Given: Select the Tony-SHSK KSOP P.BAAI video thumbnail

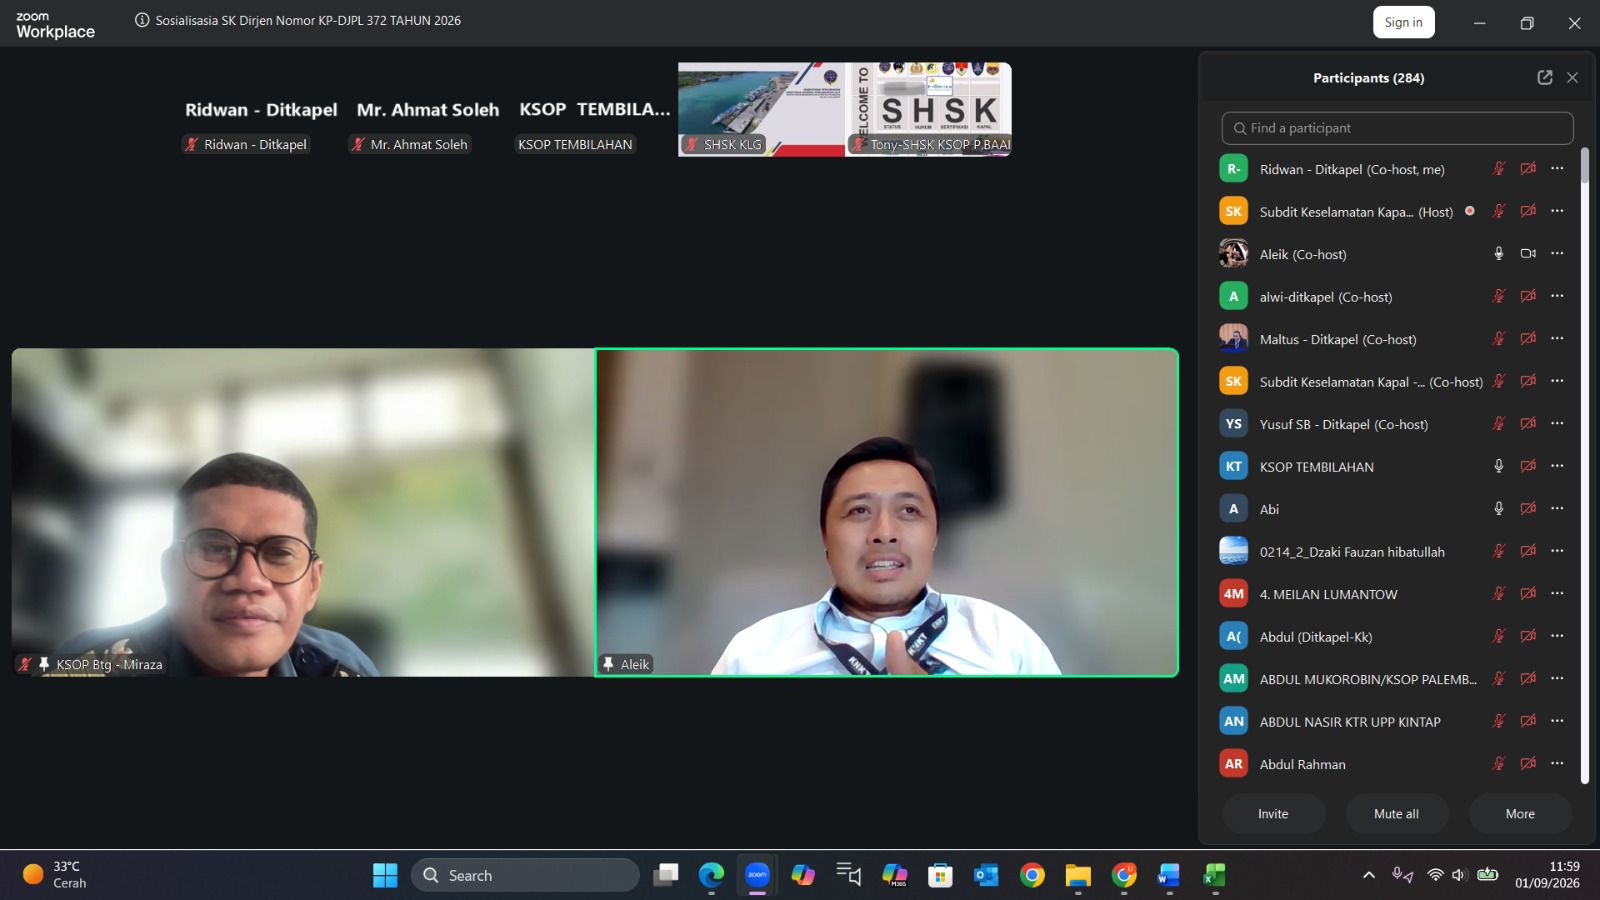Looking at the screenshot, I should 928,109.
